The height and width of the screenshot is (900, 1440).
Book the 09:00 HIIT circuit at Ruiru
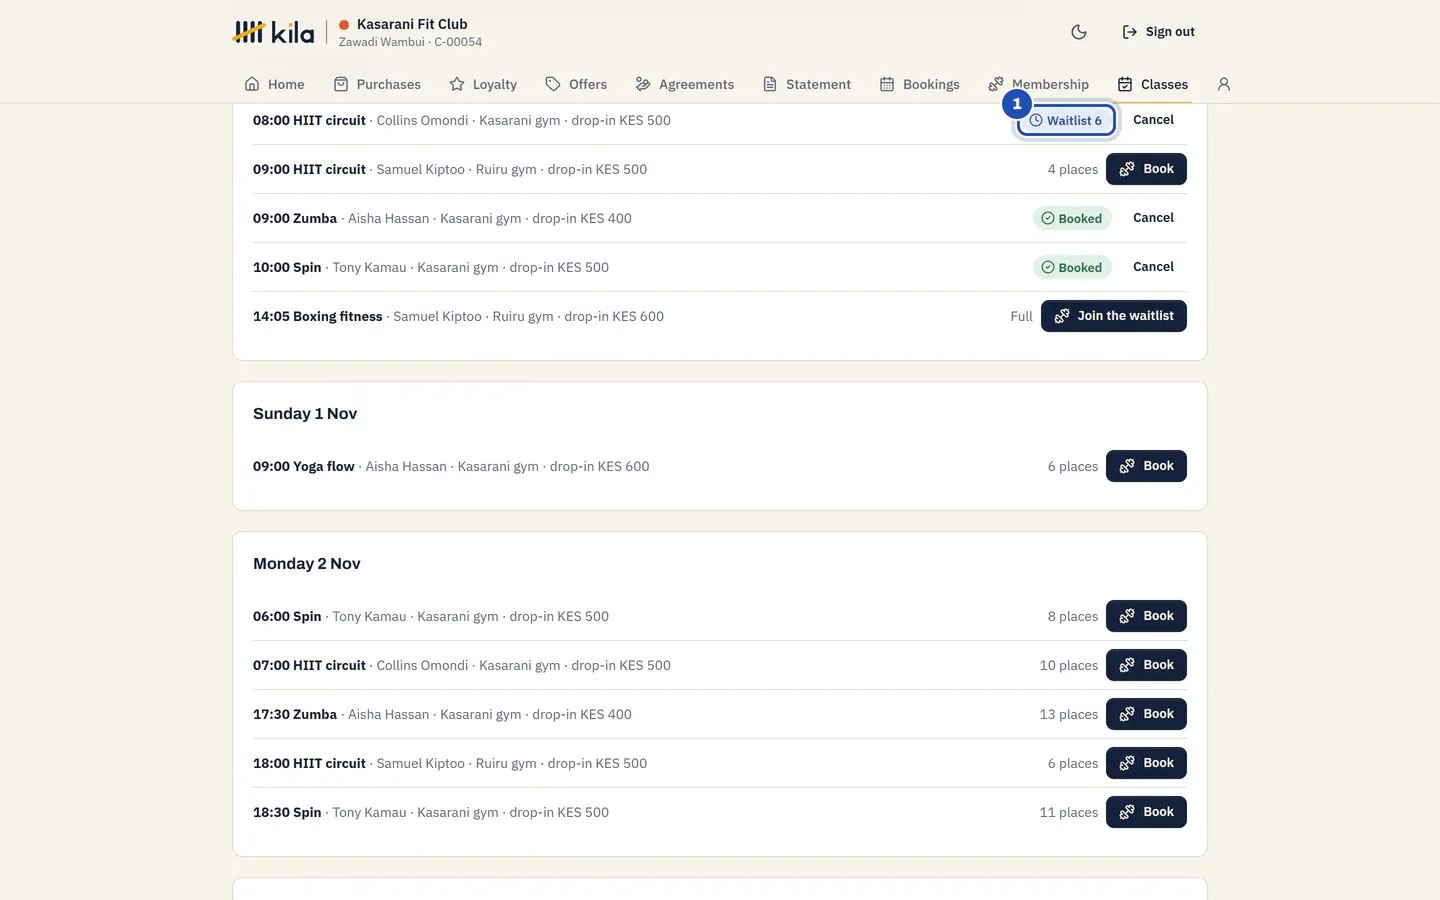[x=1146, y=169]
